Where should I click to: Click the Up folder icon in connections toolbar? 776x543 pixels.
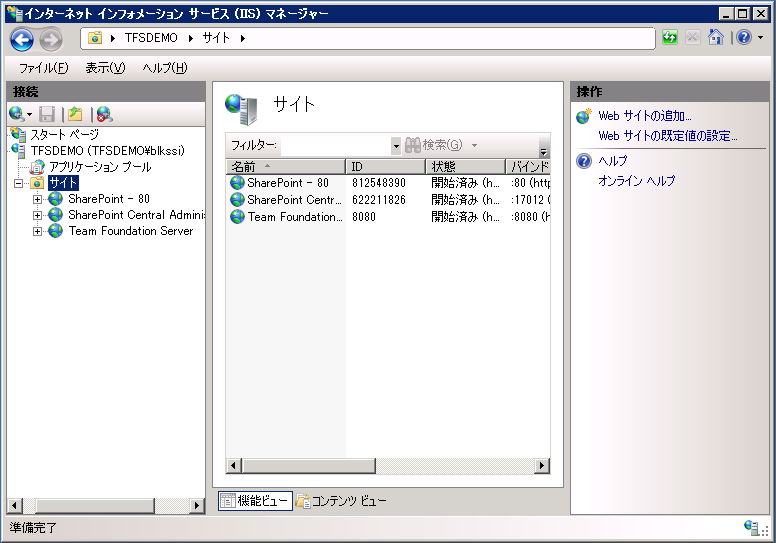pos(75,114)
